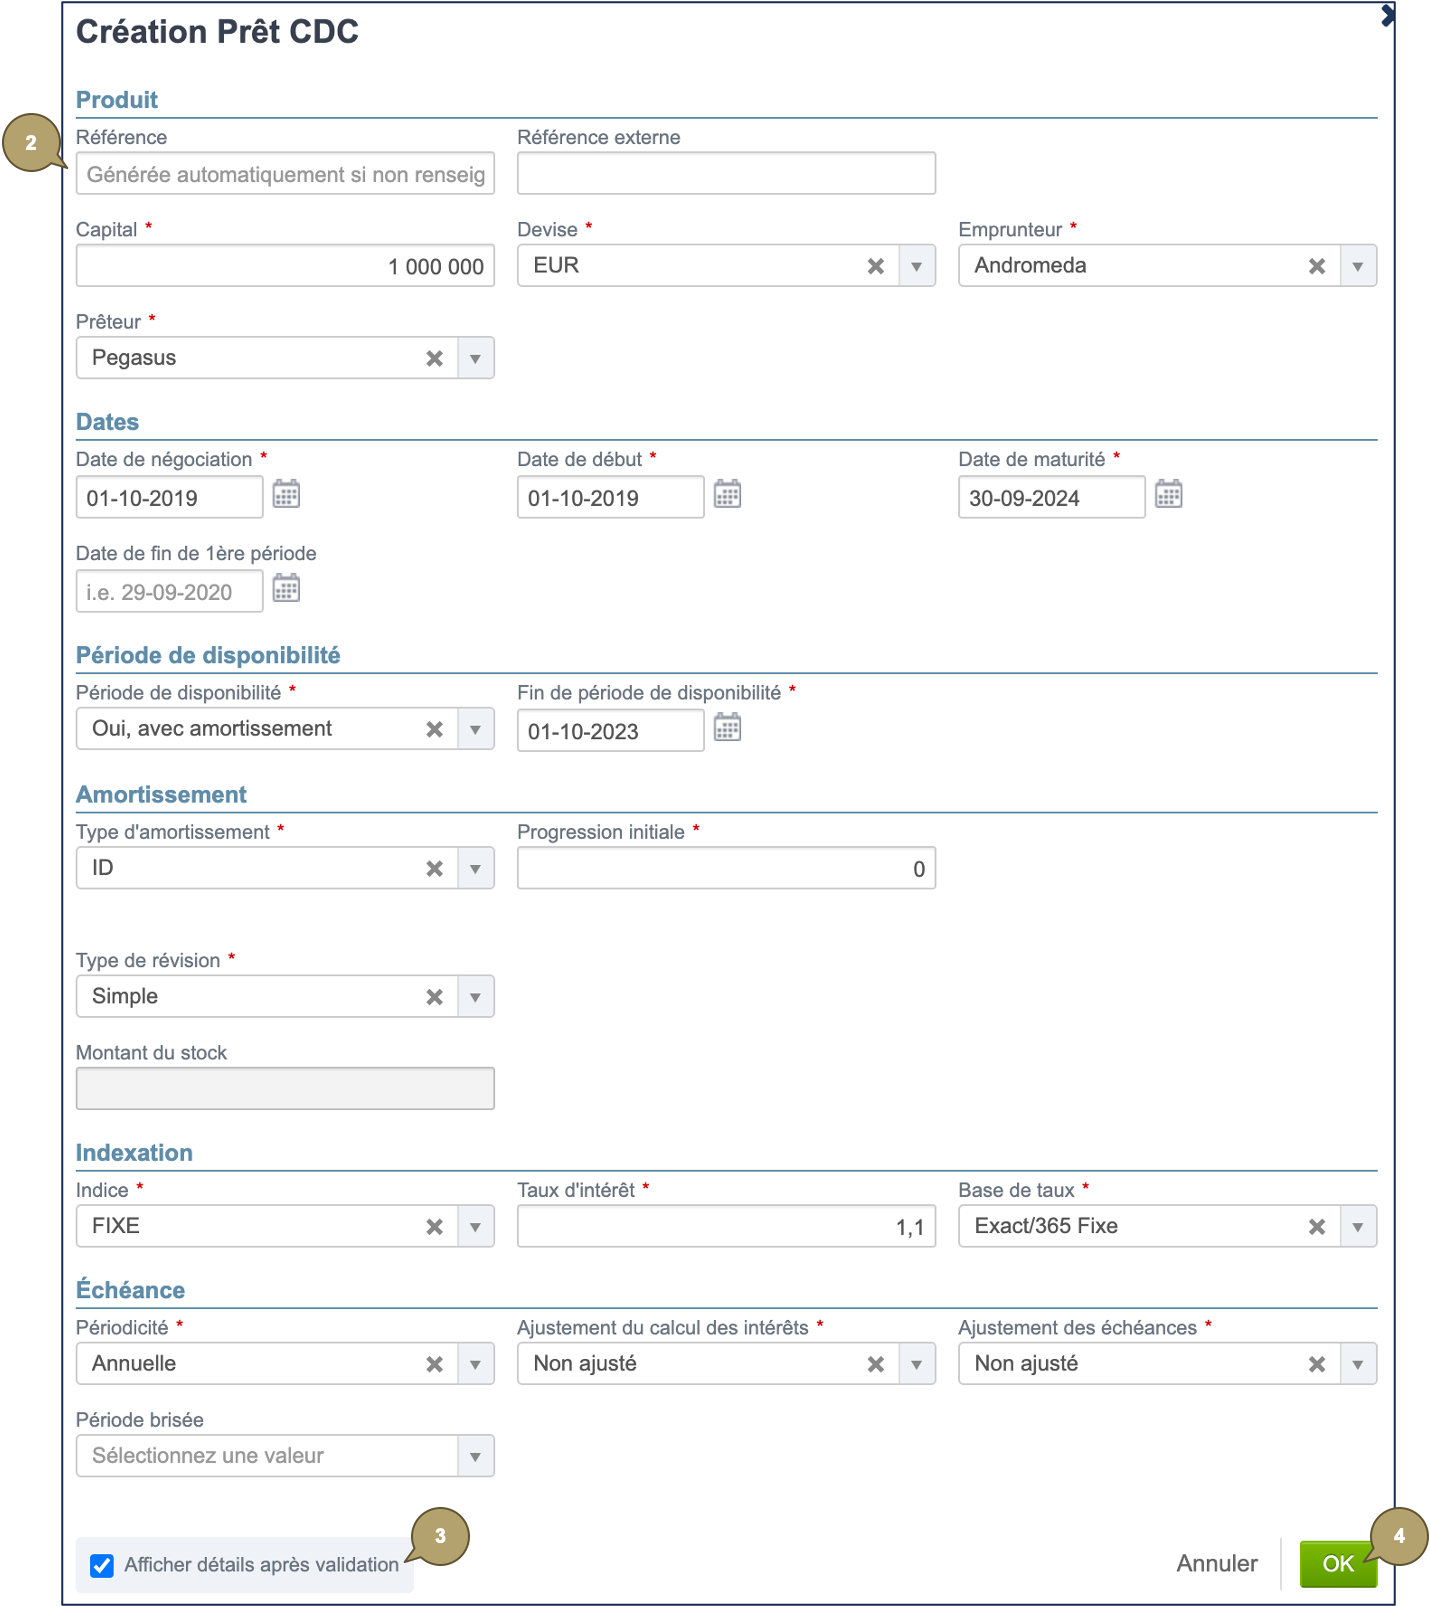Viewport: 1430px width, 1606px height.
Task: Expand the Devise dropdown
Action: (916, 266)
